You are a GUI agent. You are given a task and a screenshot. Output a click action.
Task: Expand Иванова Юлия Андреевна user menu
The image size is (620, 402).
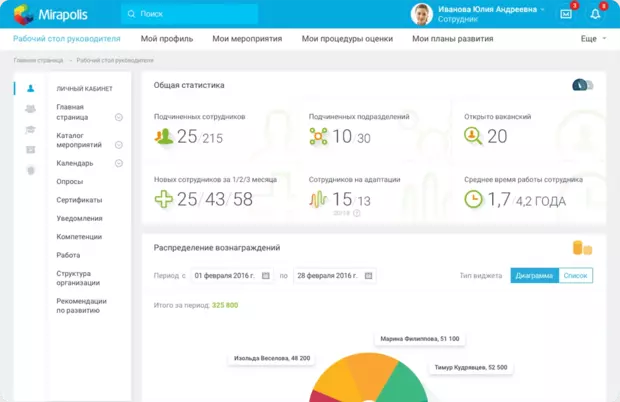491,9
